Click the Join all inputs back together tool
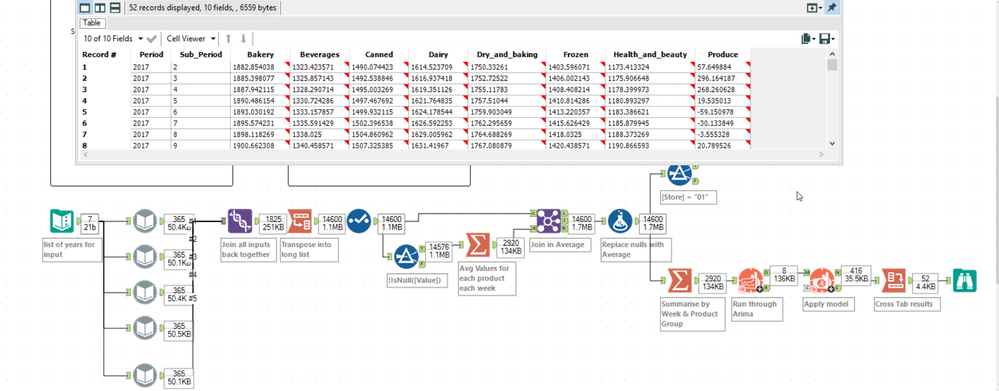 click(x=240, y=221)
